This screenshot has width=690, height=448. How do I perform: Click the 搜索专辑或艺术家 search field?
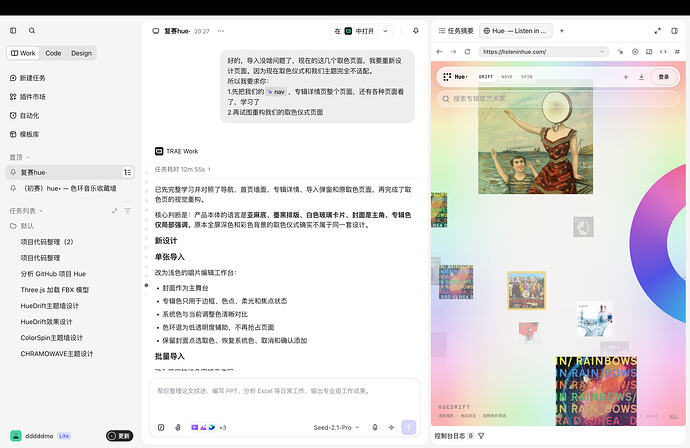click(x=558, y=99)
